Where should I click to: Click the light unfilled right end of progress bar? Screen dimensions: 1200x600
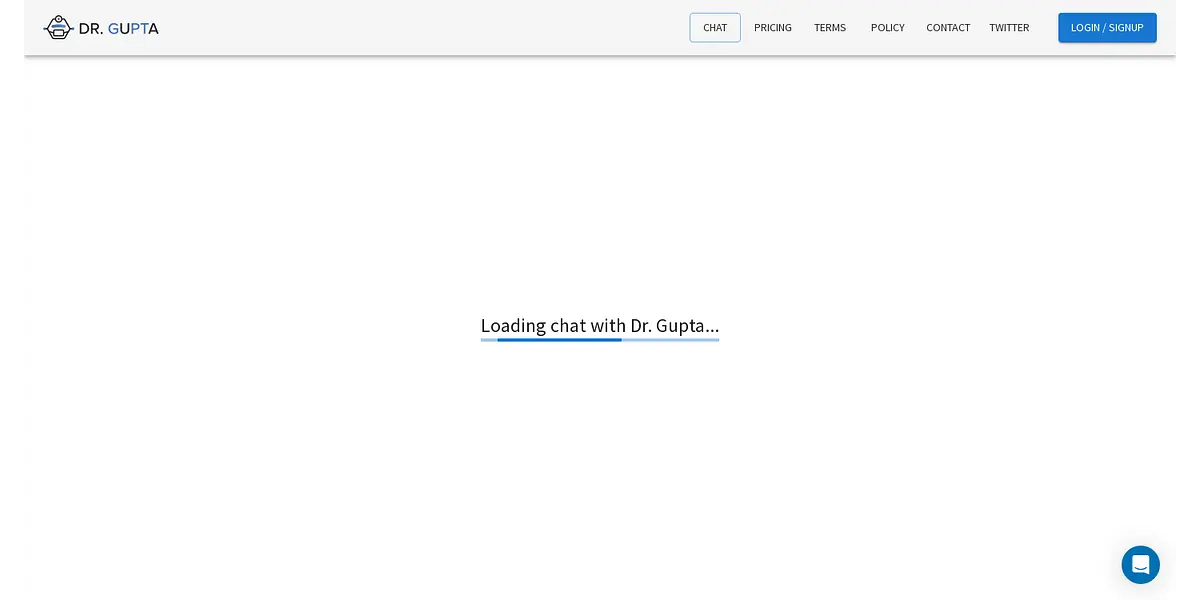(670, 340)
